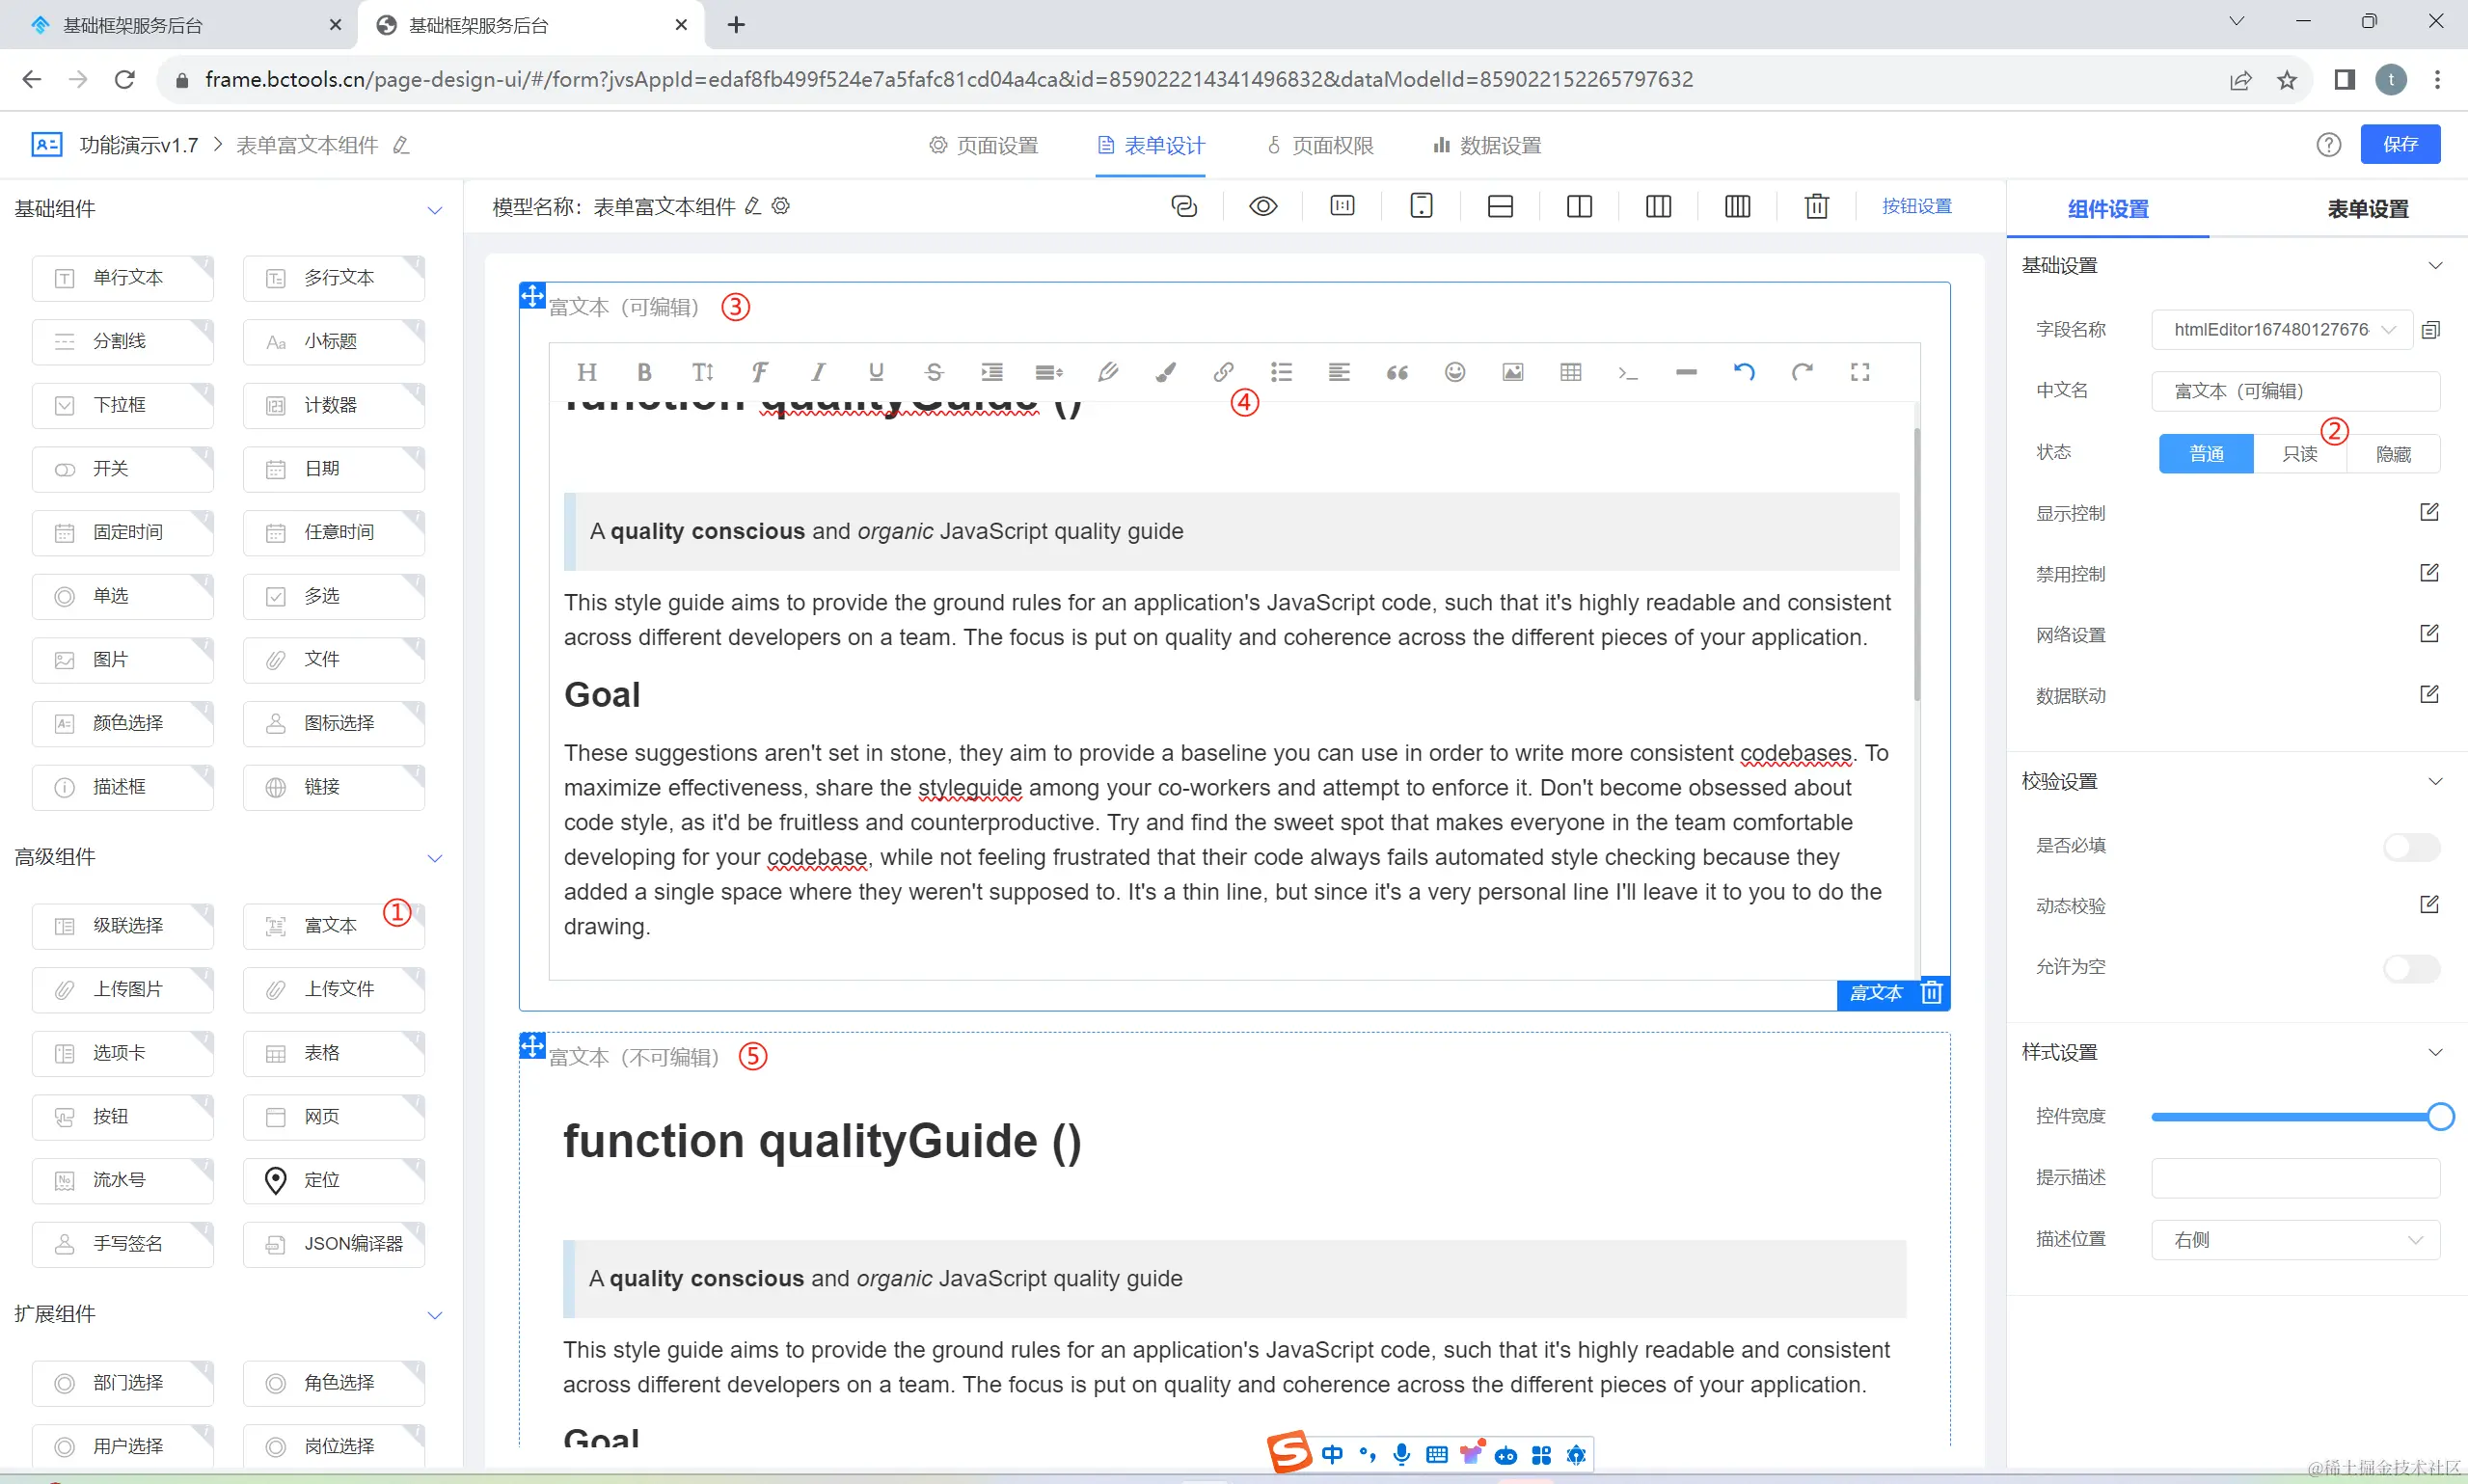
Task: Enter fullscreen mode in rich text editor
Action: [1859, 372]
